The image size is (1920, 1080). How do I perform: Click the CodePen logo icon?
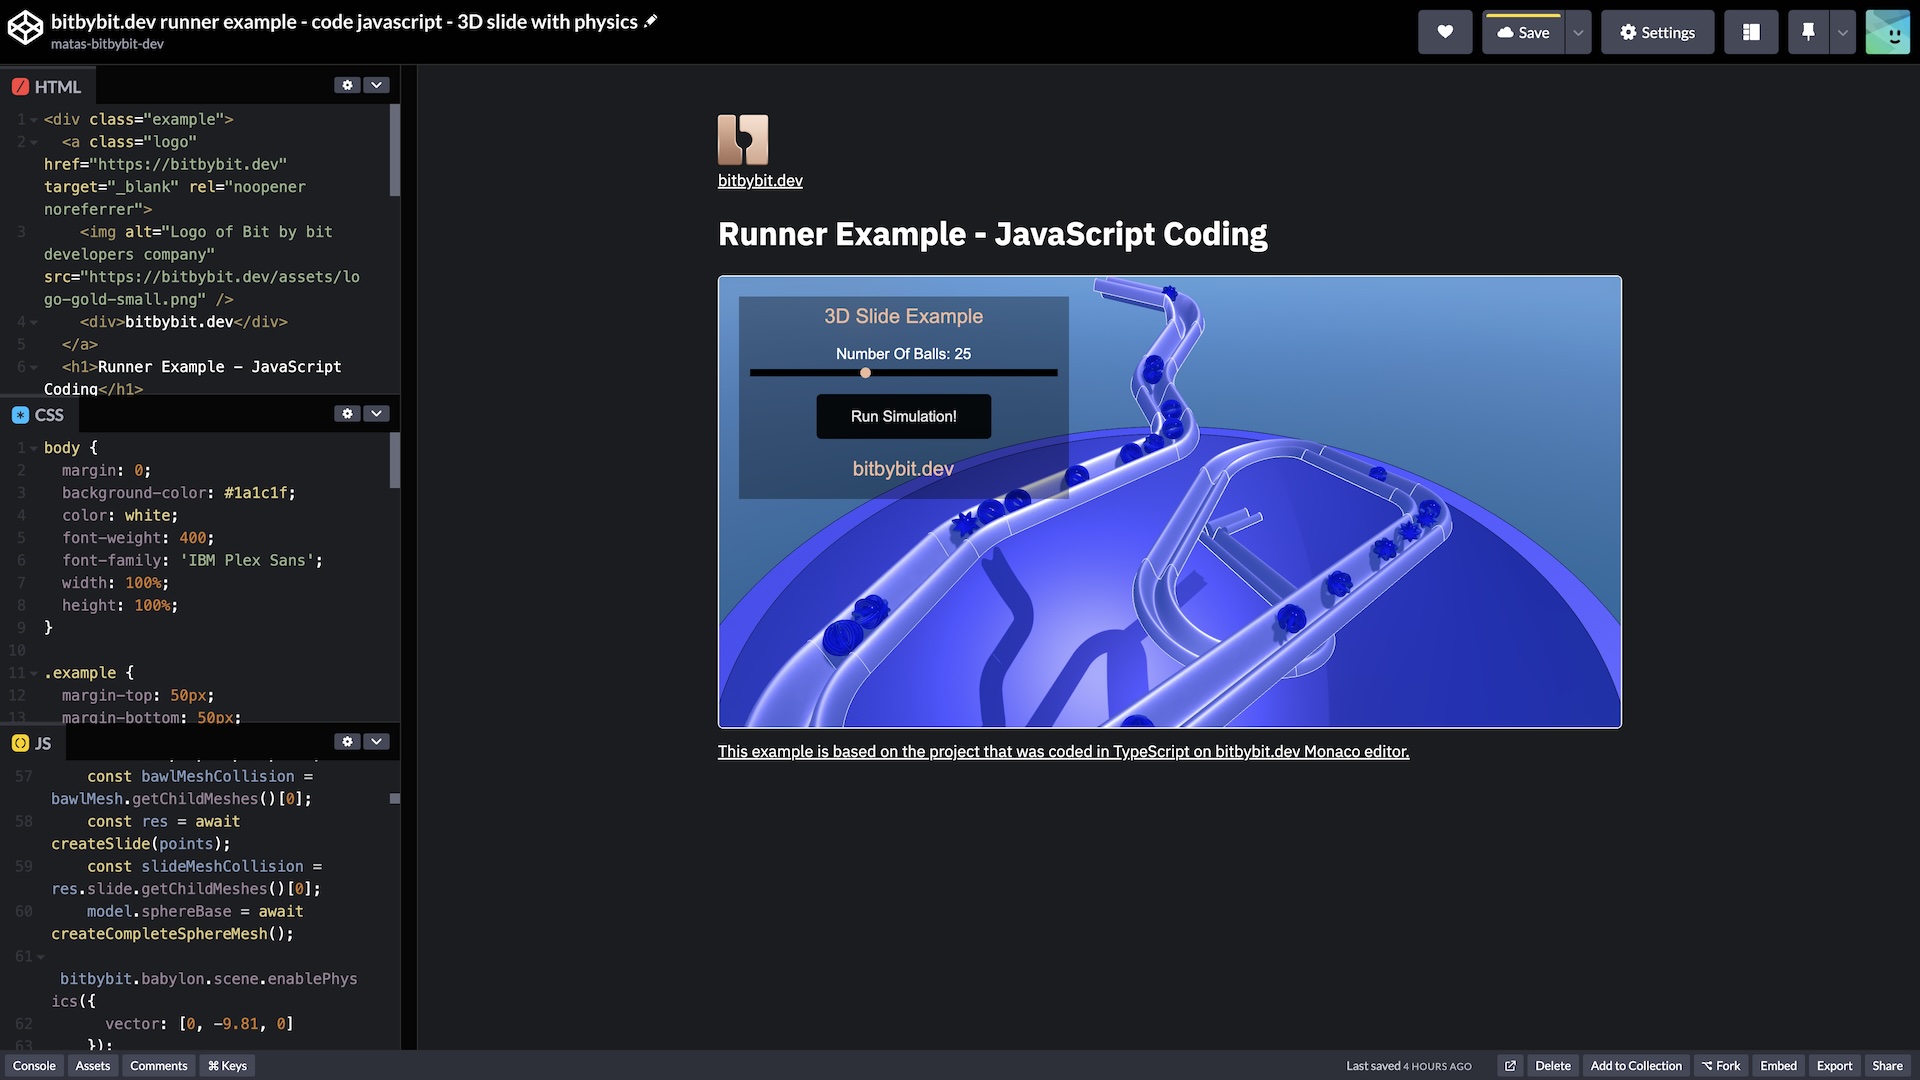[x=26, y=29]
